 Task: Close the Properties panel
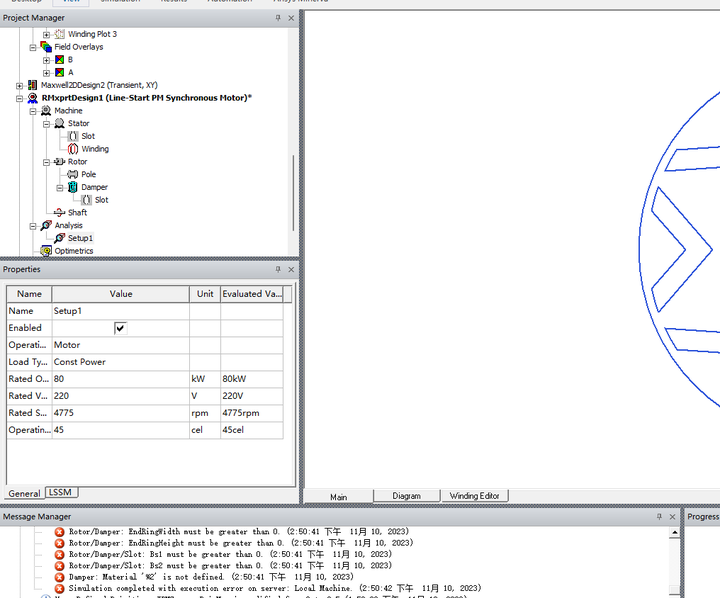(291, 269)
